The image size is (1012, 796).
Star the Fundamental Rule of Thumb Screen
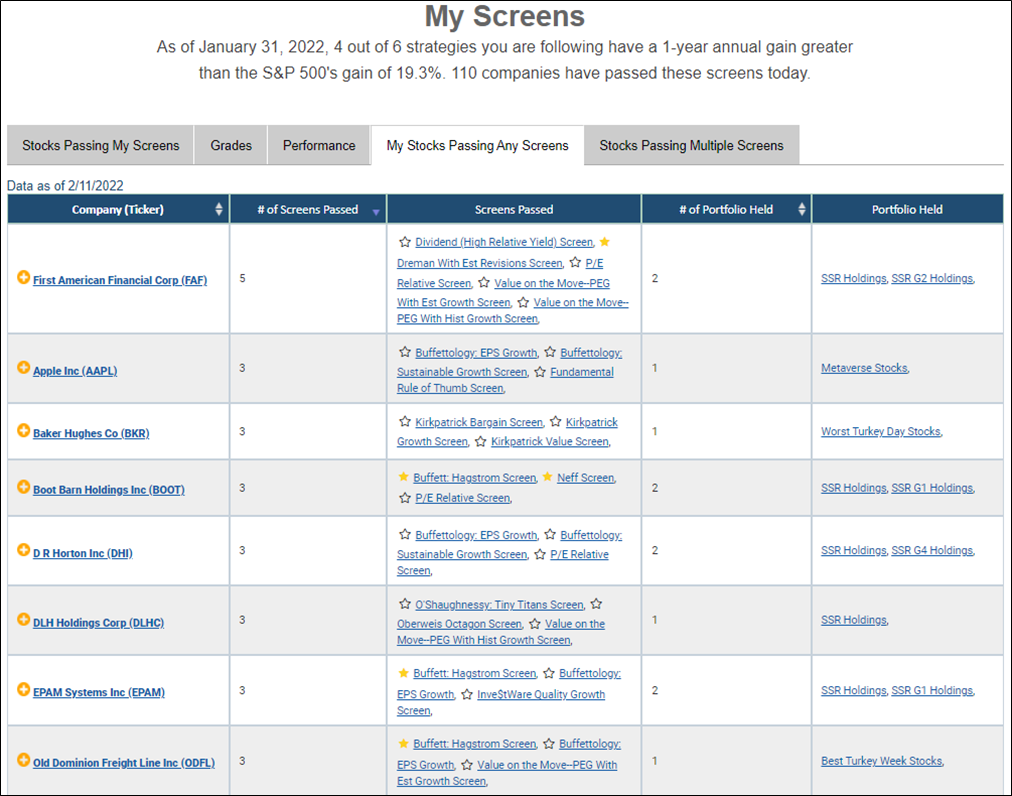[540, 372]
